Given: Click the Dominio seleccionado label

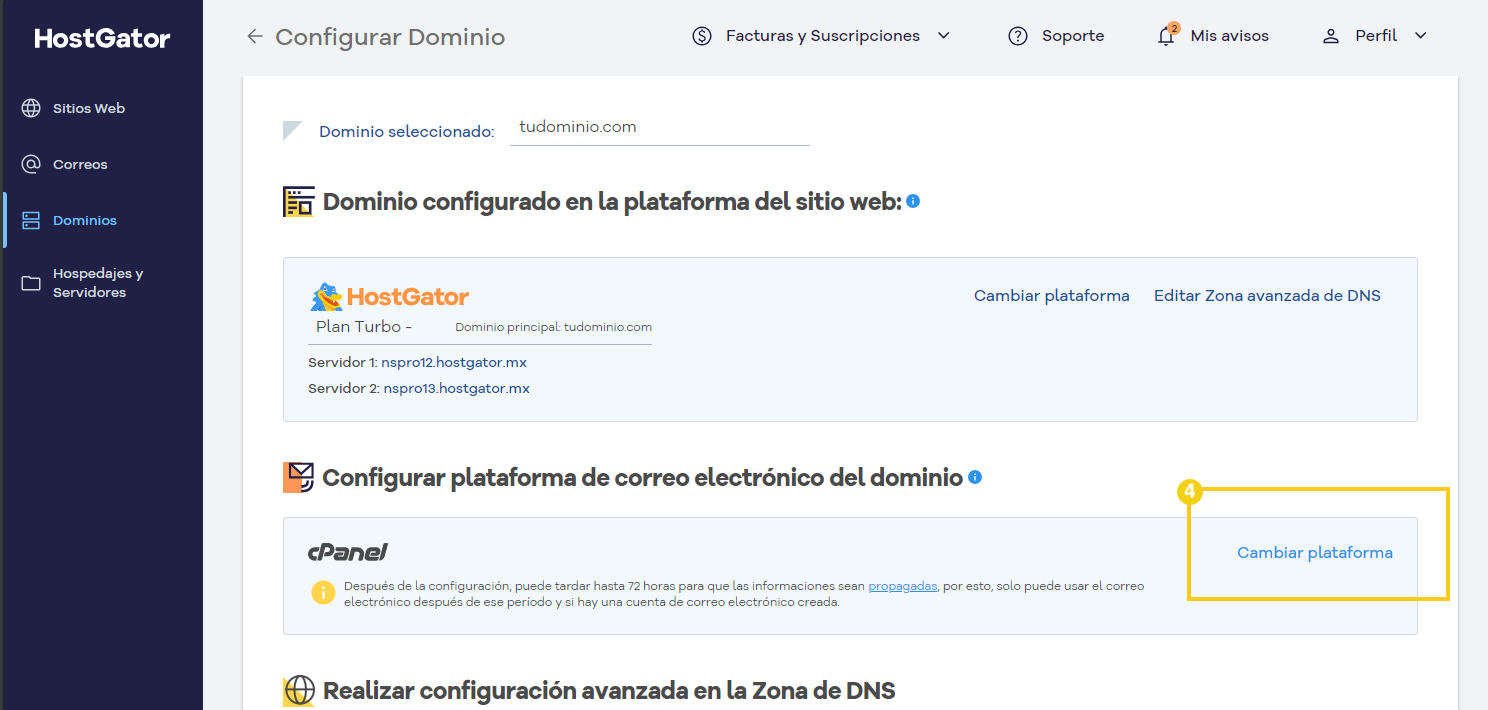Looking at the screenshot, I should 407,132.
